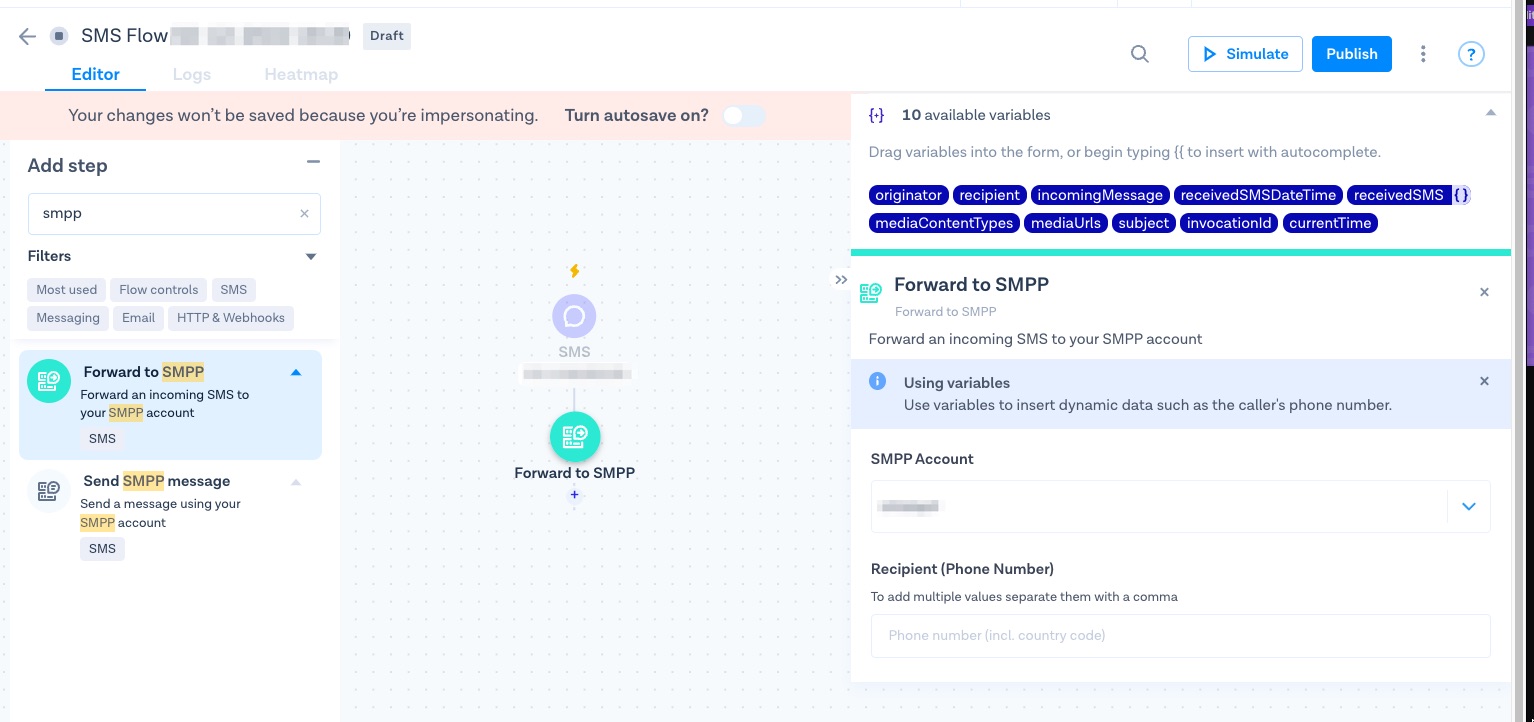Click the search magnifier icon in header

tap(1139, 54)
